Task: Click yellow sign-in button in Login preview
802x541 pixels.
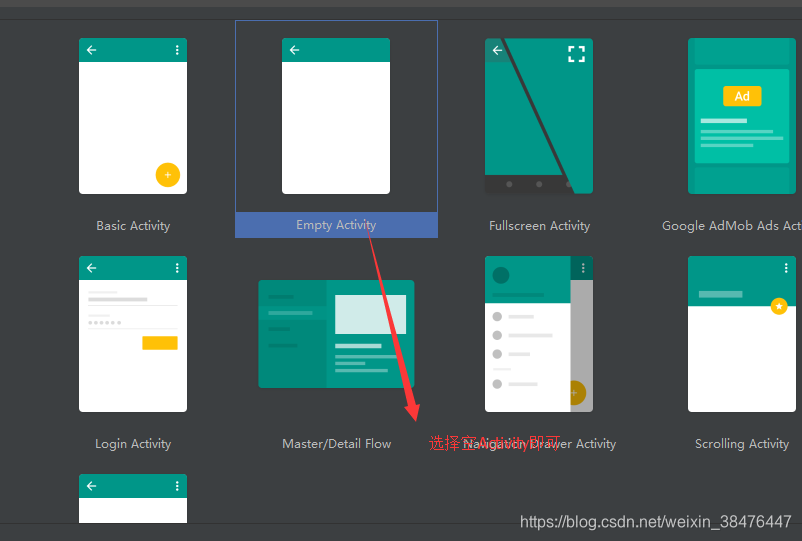Action: tap(160, 343)
